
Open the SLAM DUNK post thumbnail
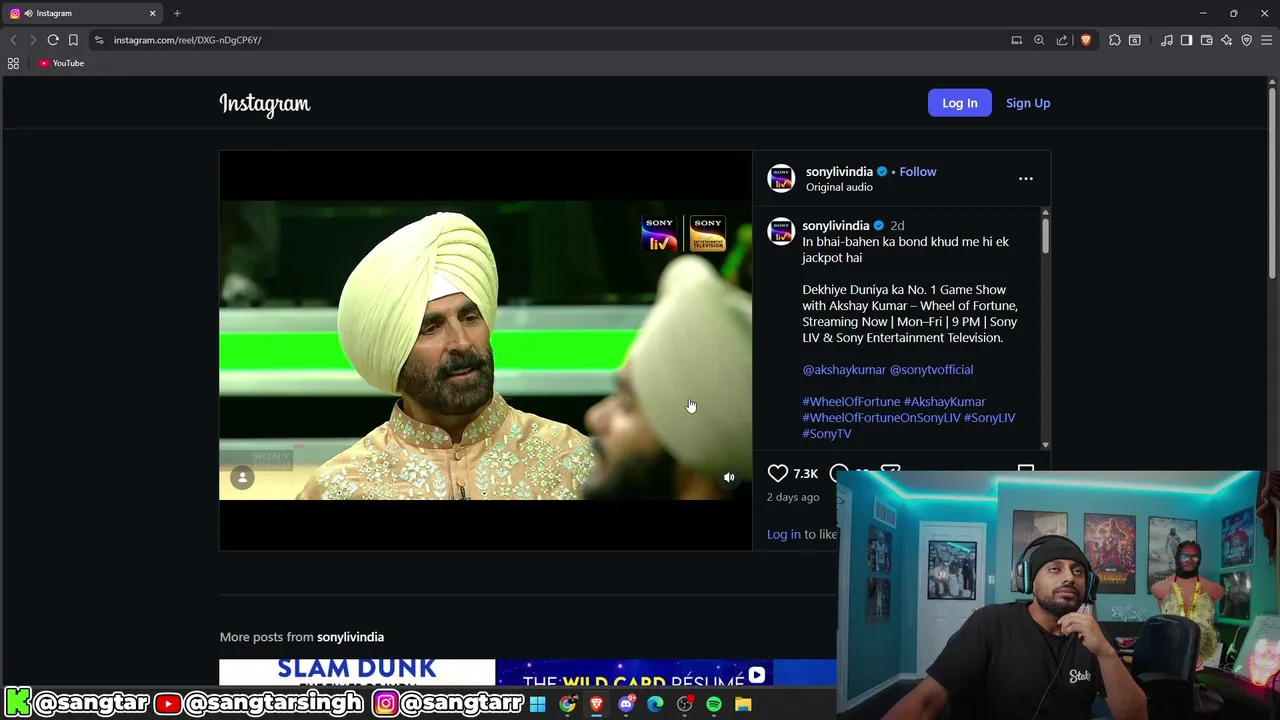coord(357,672)
